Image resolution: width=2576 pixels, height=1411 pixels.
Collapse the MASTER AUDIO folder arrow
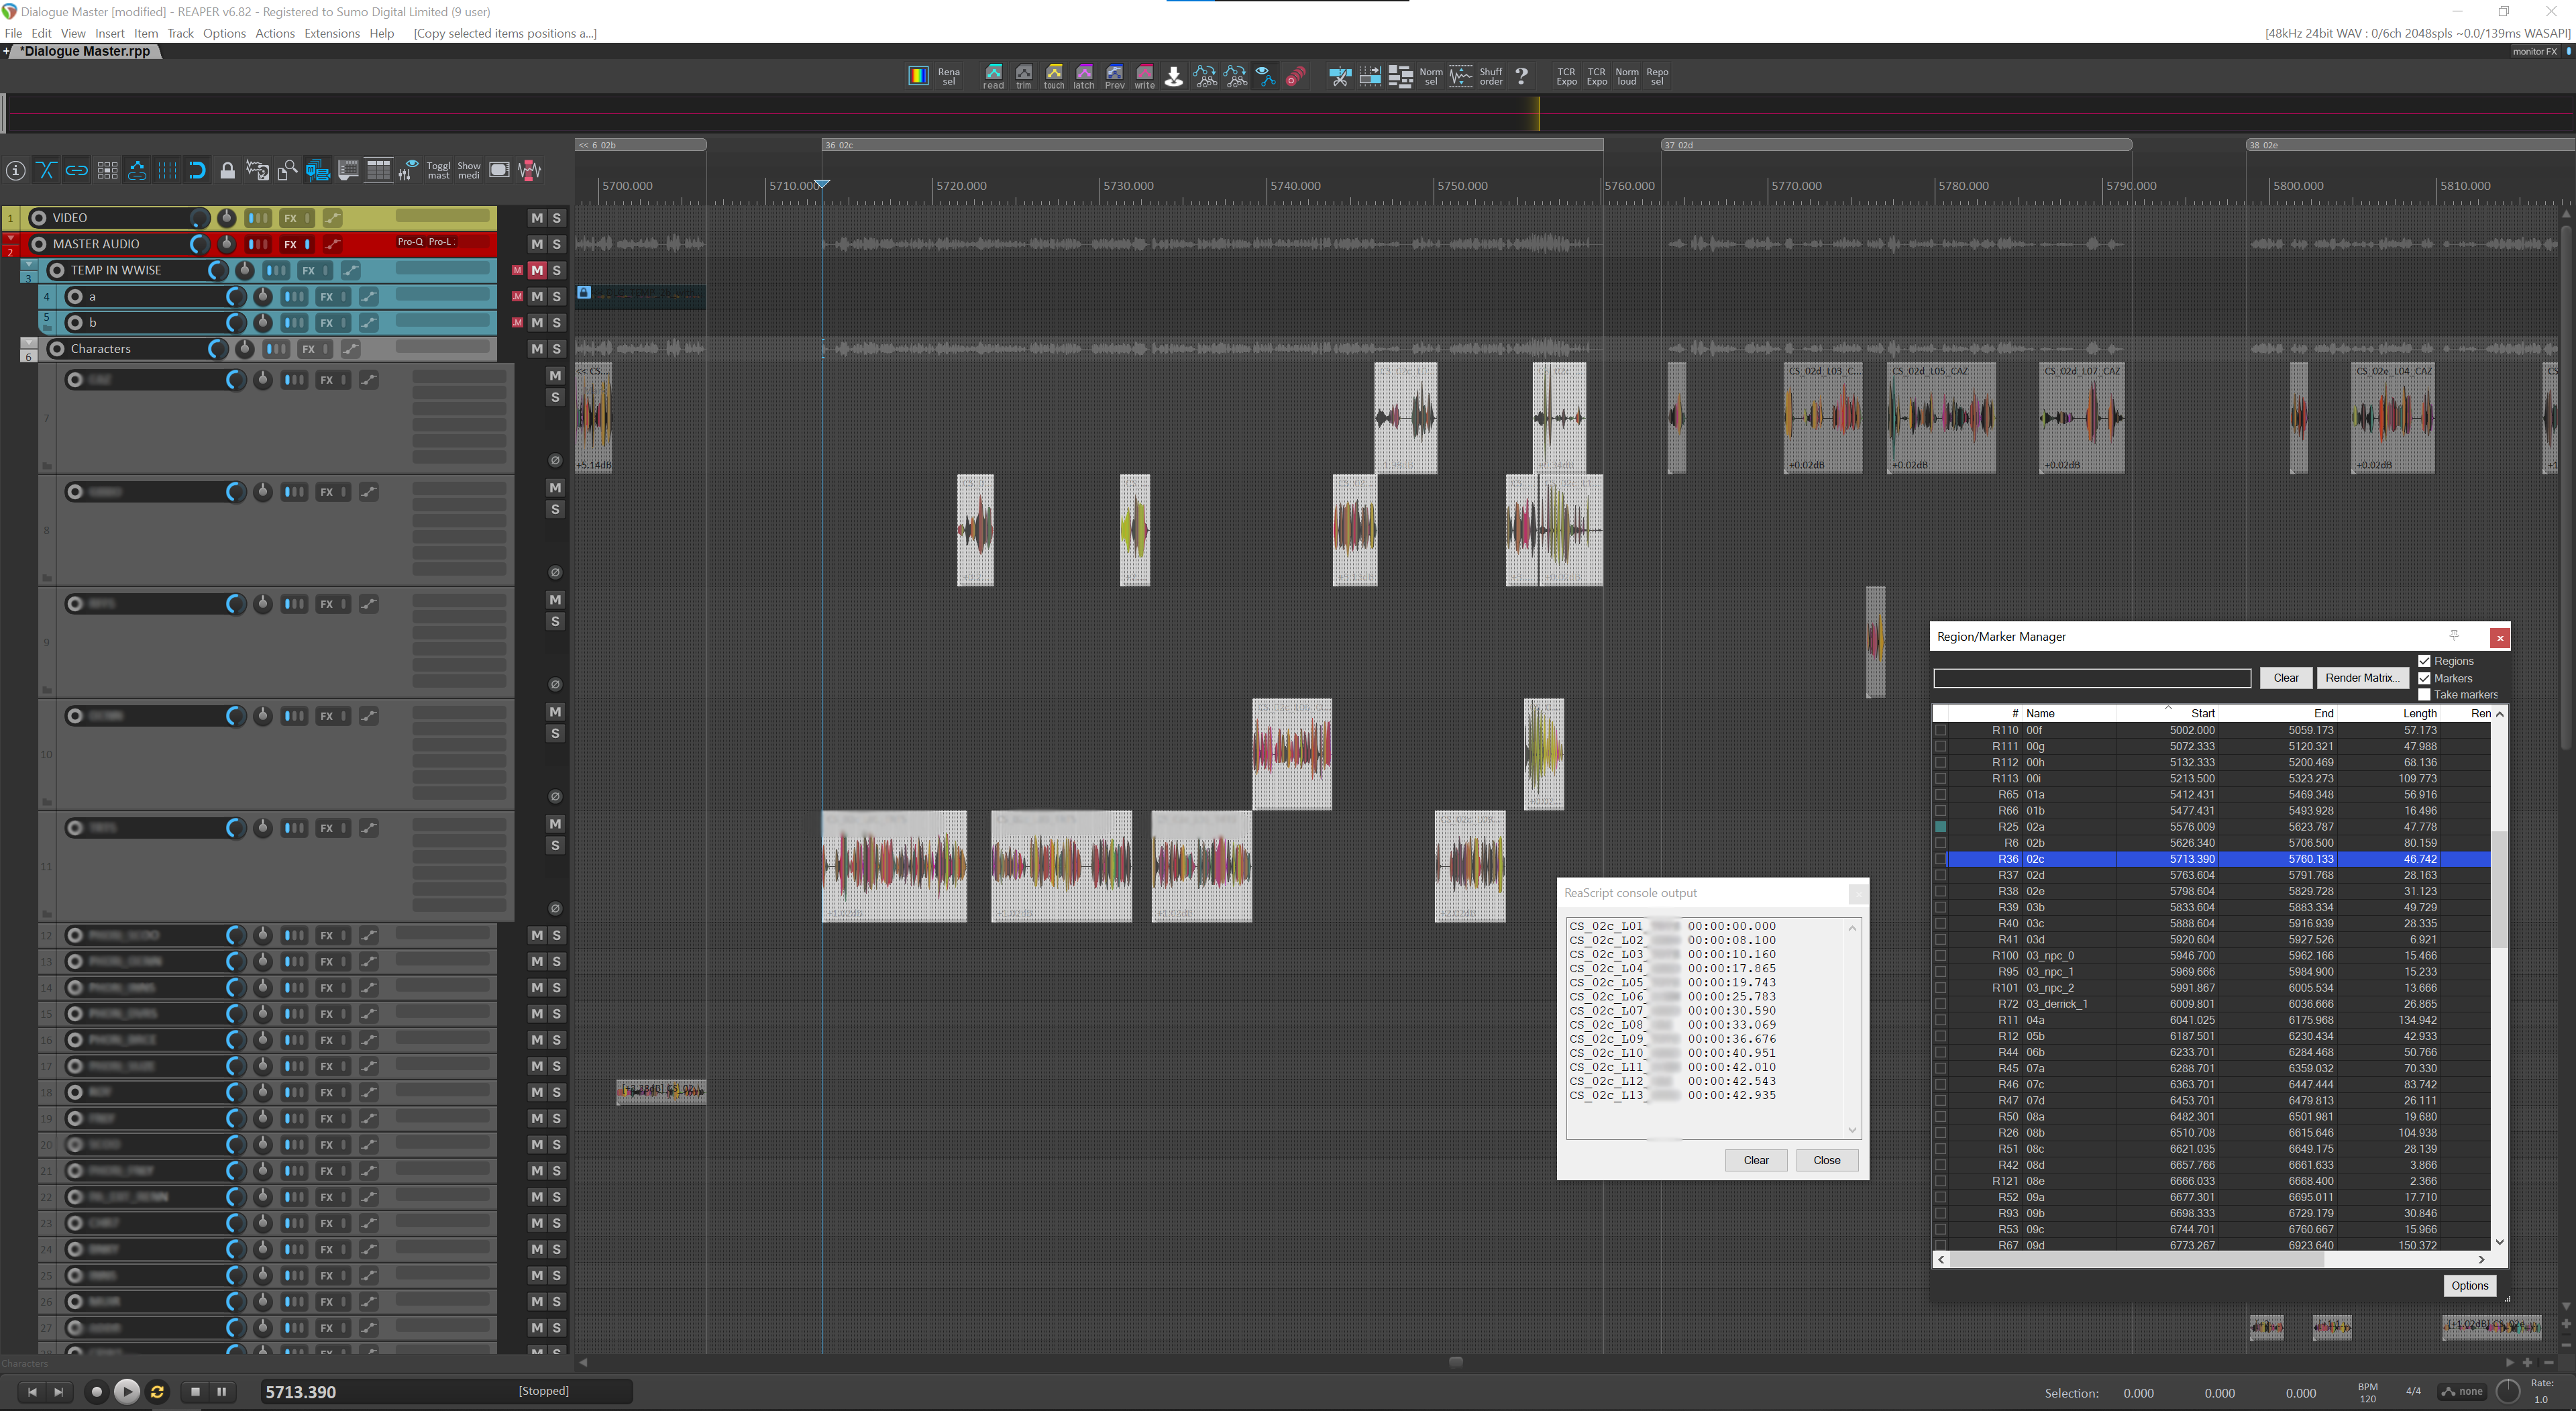click(11, 239)
